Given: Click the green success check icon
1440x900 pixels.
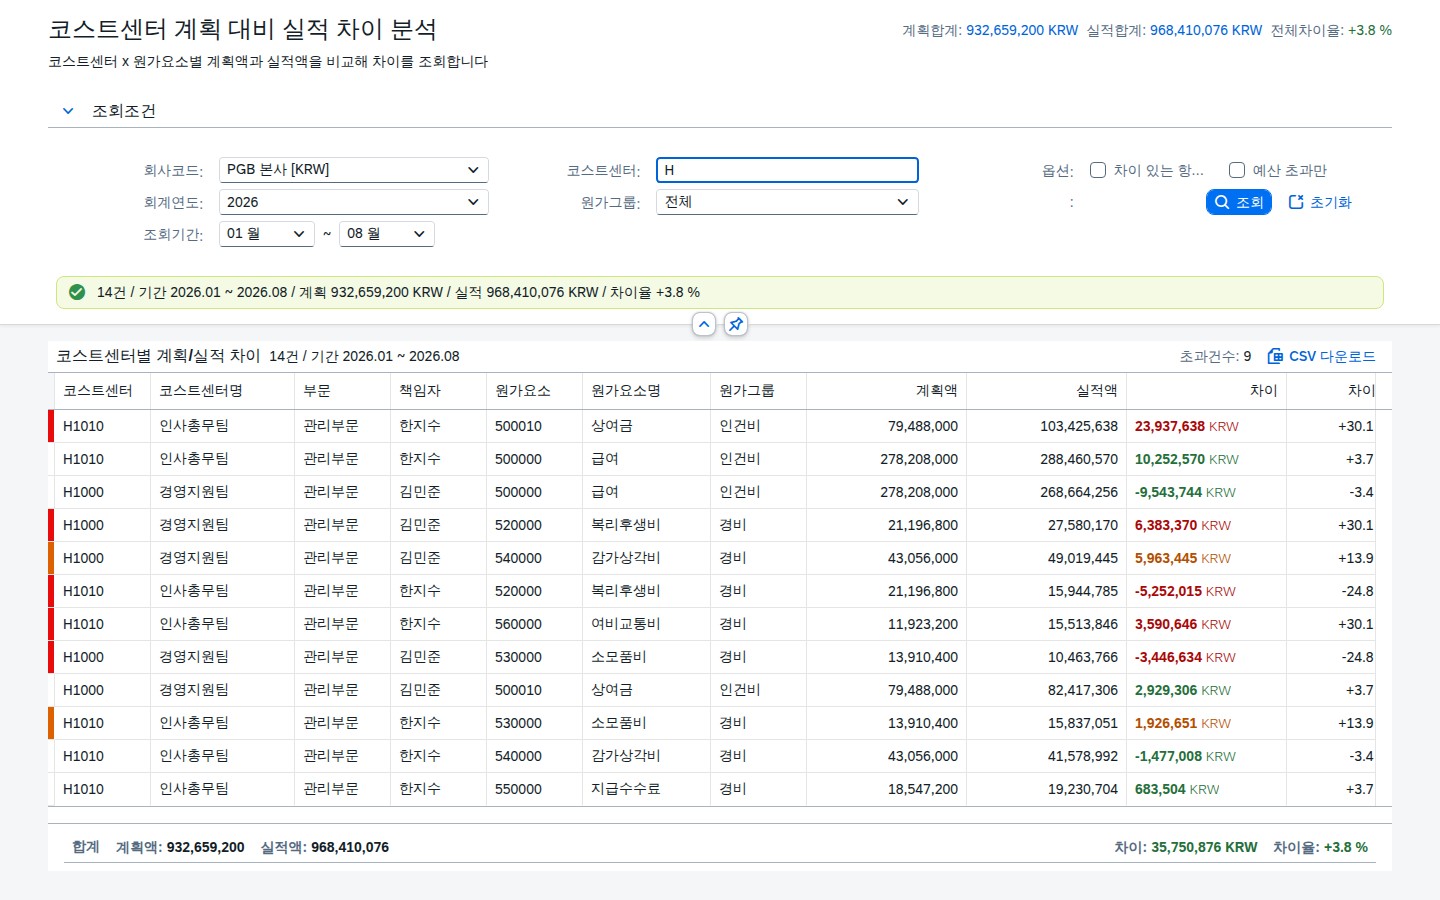Looking at the screenshot, I should (x=77, y=292).
